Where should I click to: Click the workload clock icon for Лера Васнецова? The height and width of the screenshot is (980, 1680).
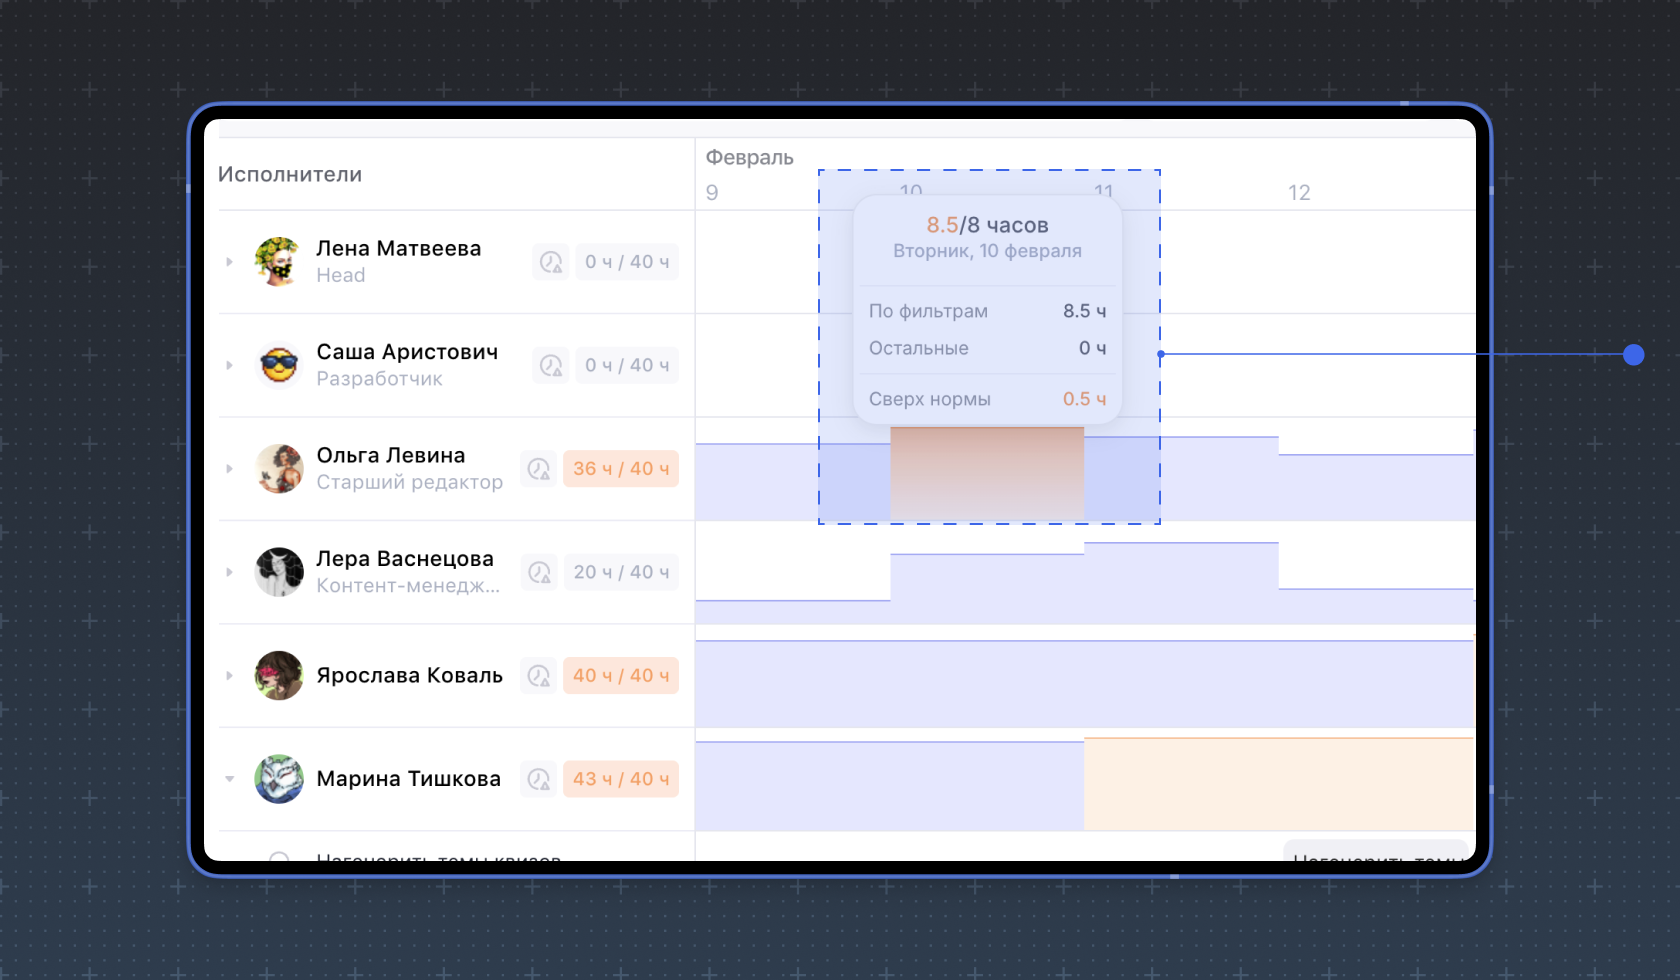539,573
